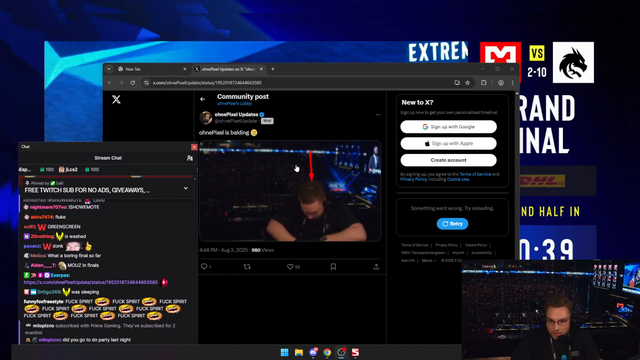
Task: Open the purple chat app on taskbar
Action: 313,352
